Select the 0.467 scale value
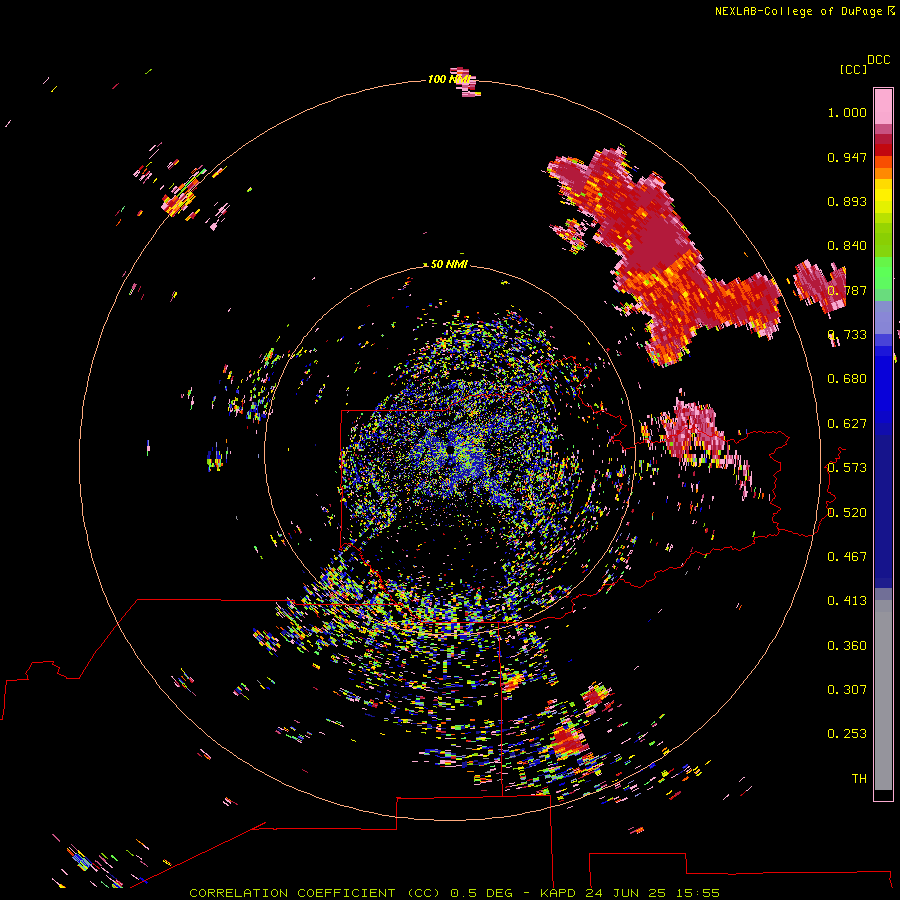Image resolution: width=900 pixels, height=900 pixels. click(x=847, y=557)
